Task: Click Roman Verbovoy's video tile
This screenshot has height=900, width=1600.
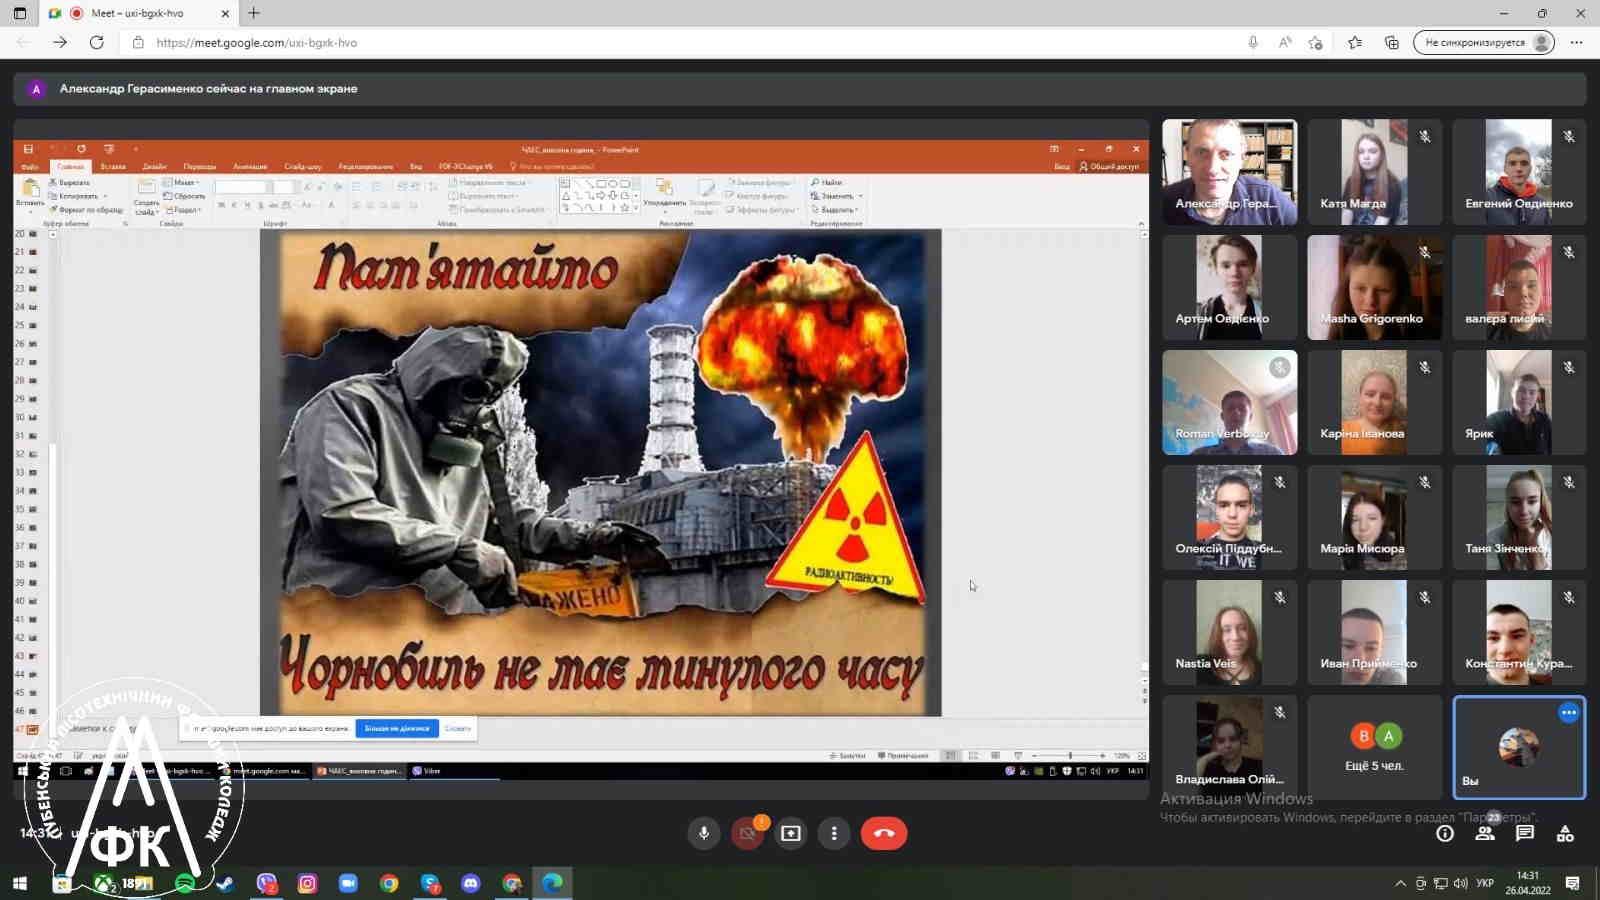Action: pyautogui.click(x=1230, y=402)
